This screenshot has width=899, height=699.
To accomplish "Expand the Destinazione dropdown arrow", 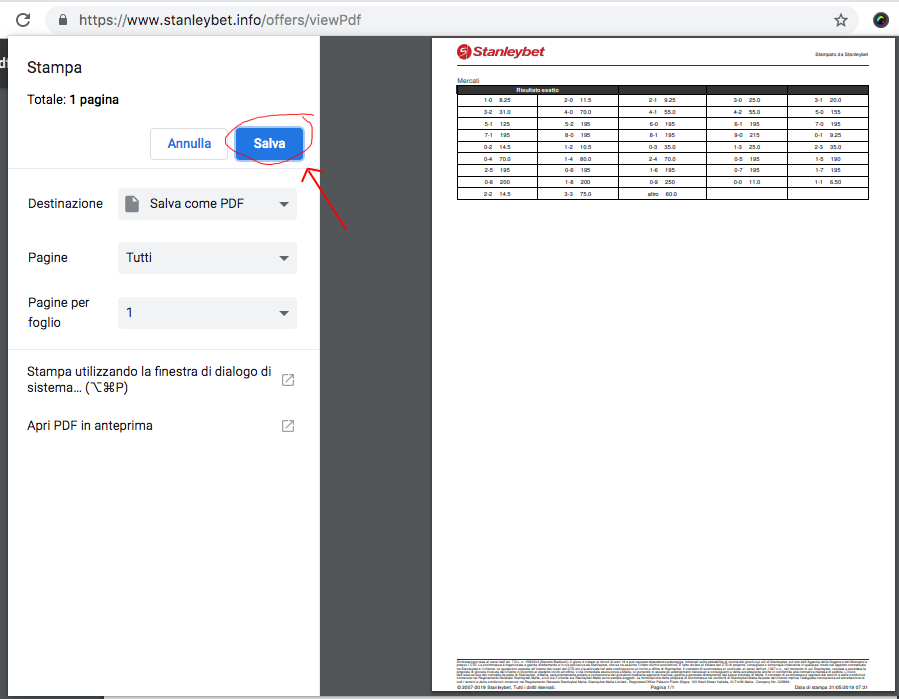I will click(x=284, y=204).
